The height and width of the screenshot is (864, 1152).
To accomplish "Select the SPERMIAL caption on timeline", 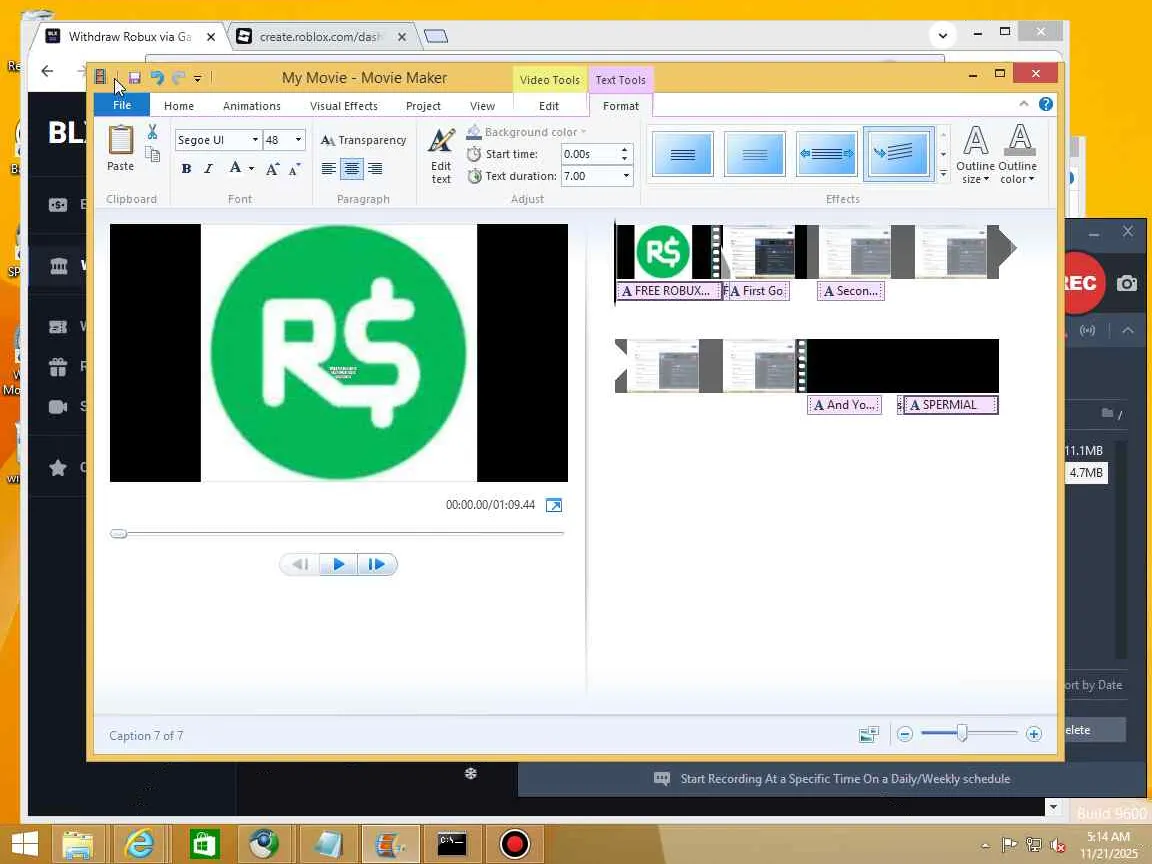I will (949, 405).
